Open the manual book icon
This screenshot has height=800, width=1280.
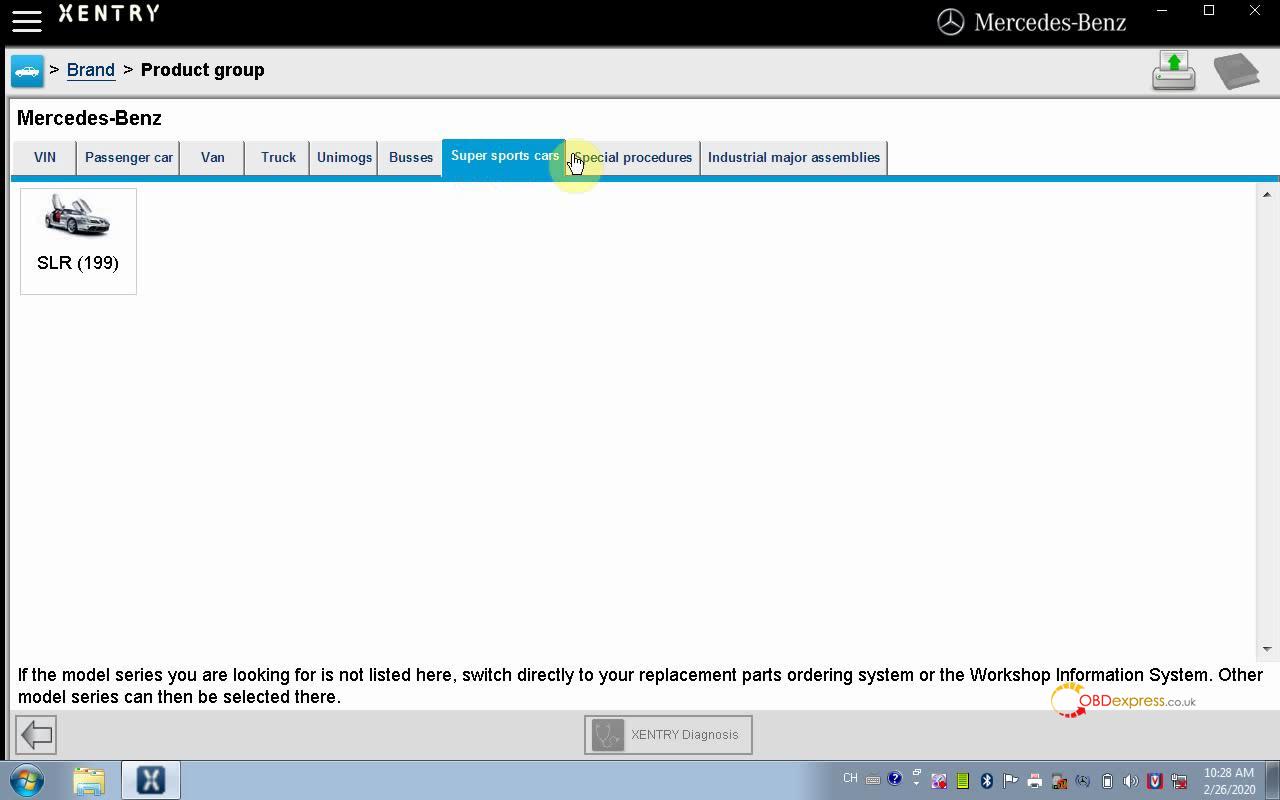[x=1236, y=71]
